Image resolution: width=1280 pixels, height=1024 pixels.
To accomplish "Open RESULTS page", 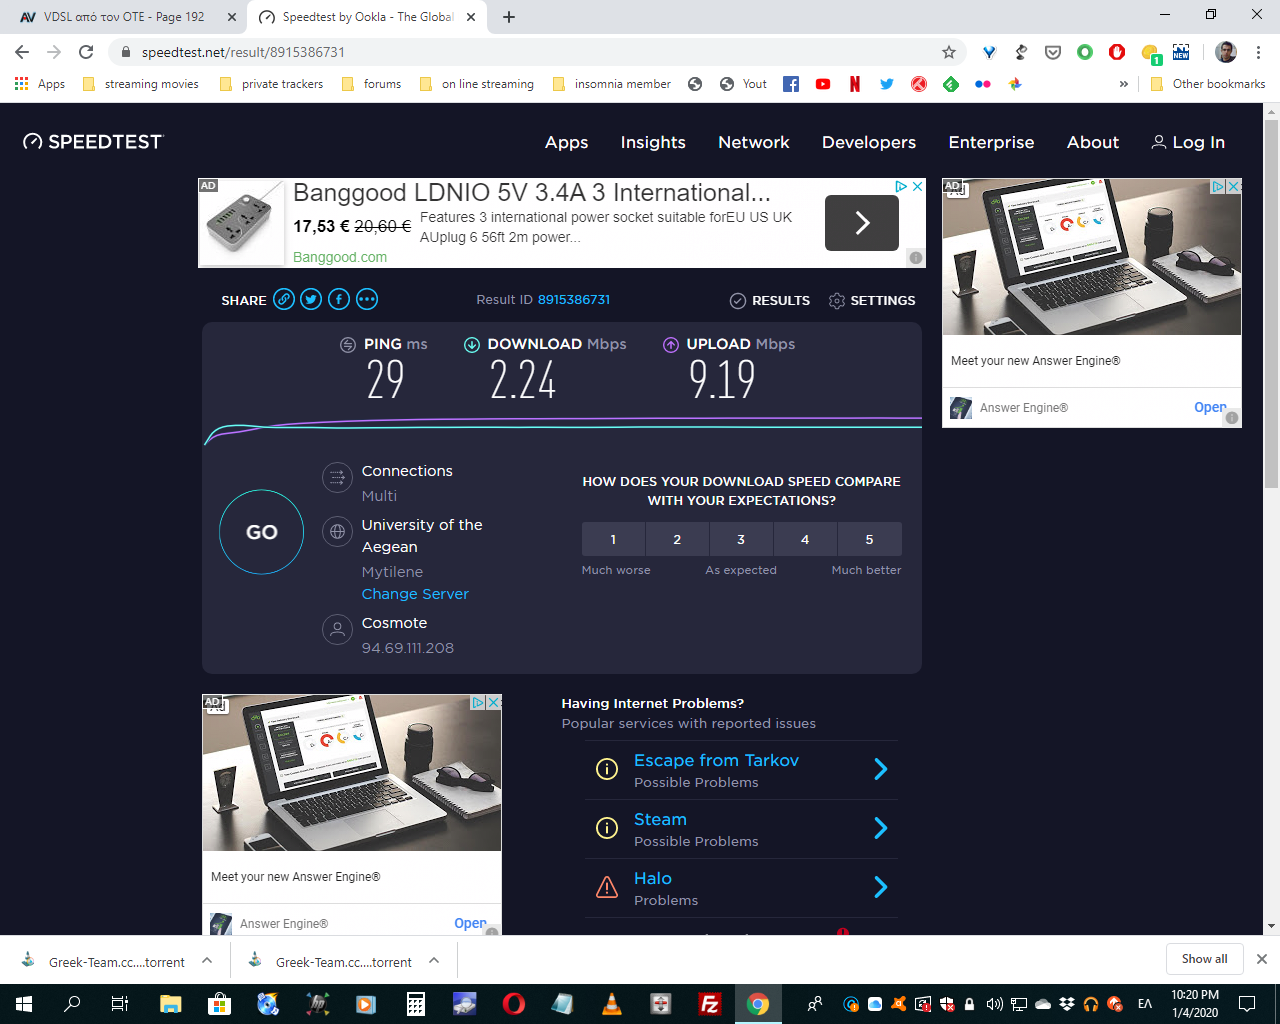I will pos(770,300).
